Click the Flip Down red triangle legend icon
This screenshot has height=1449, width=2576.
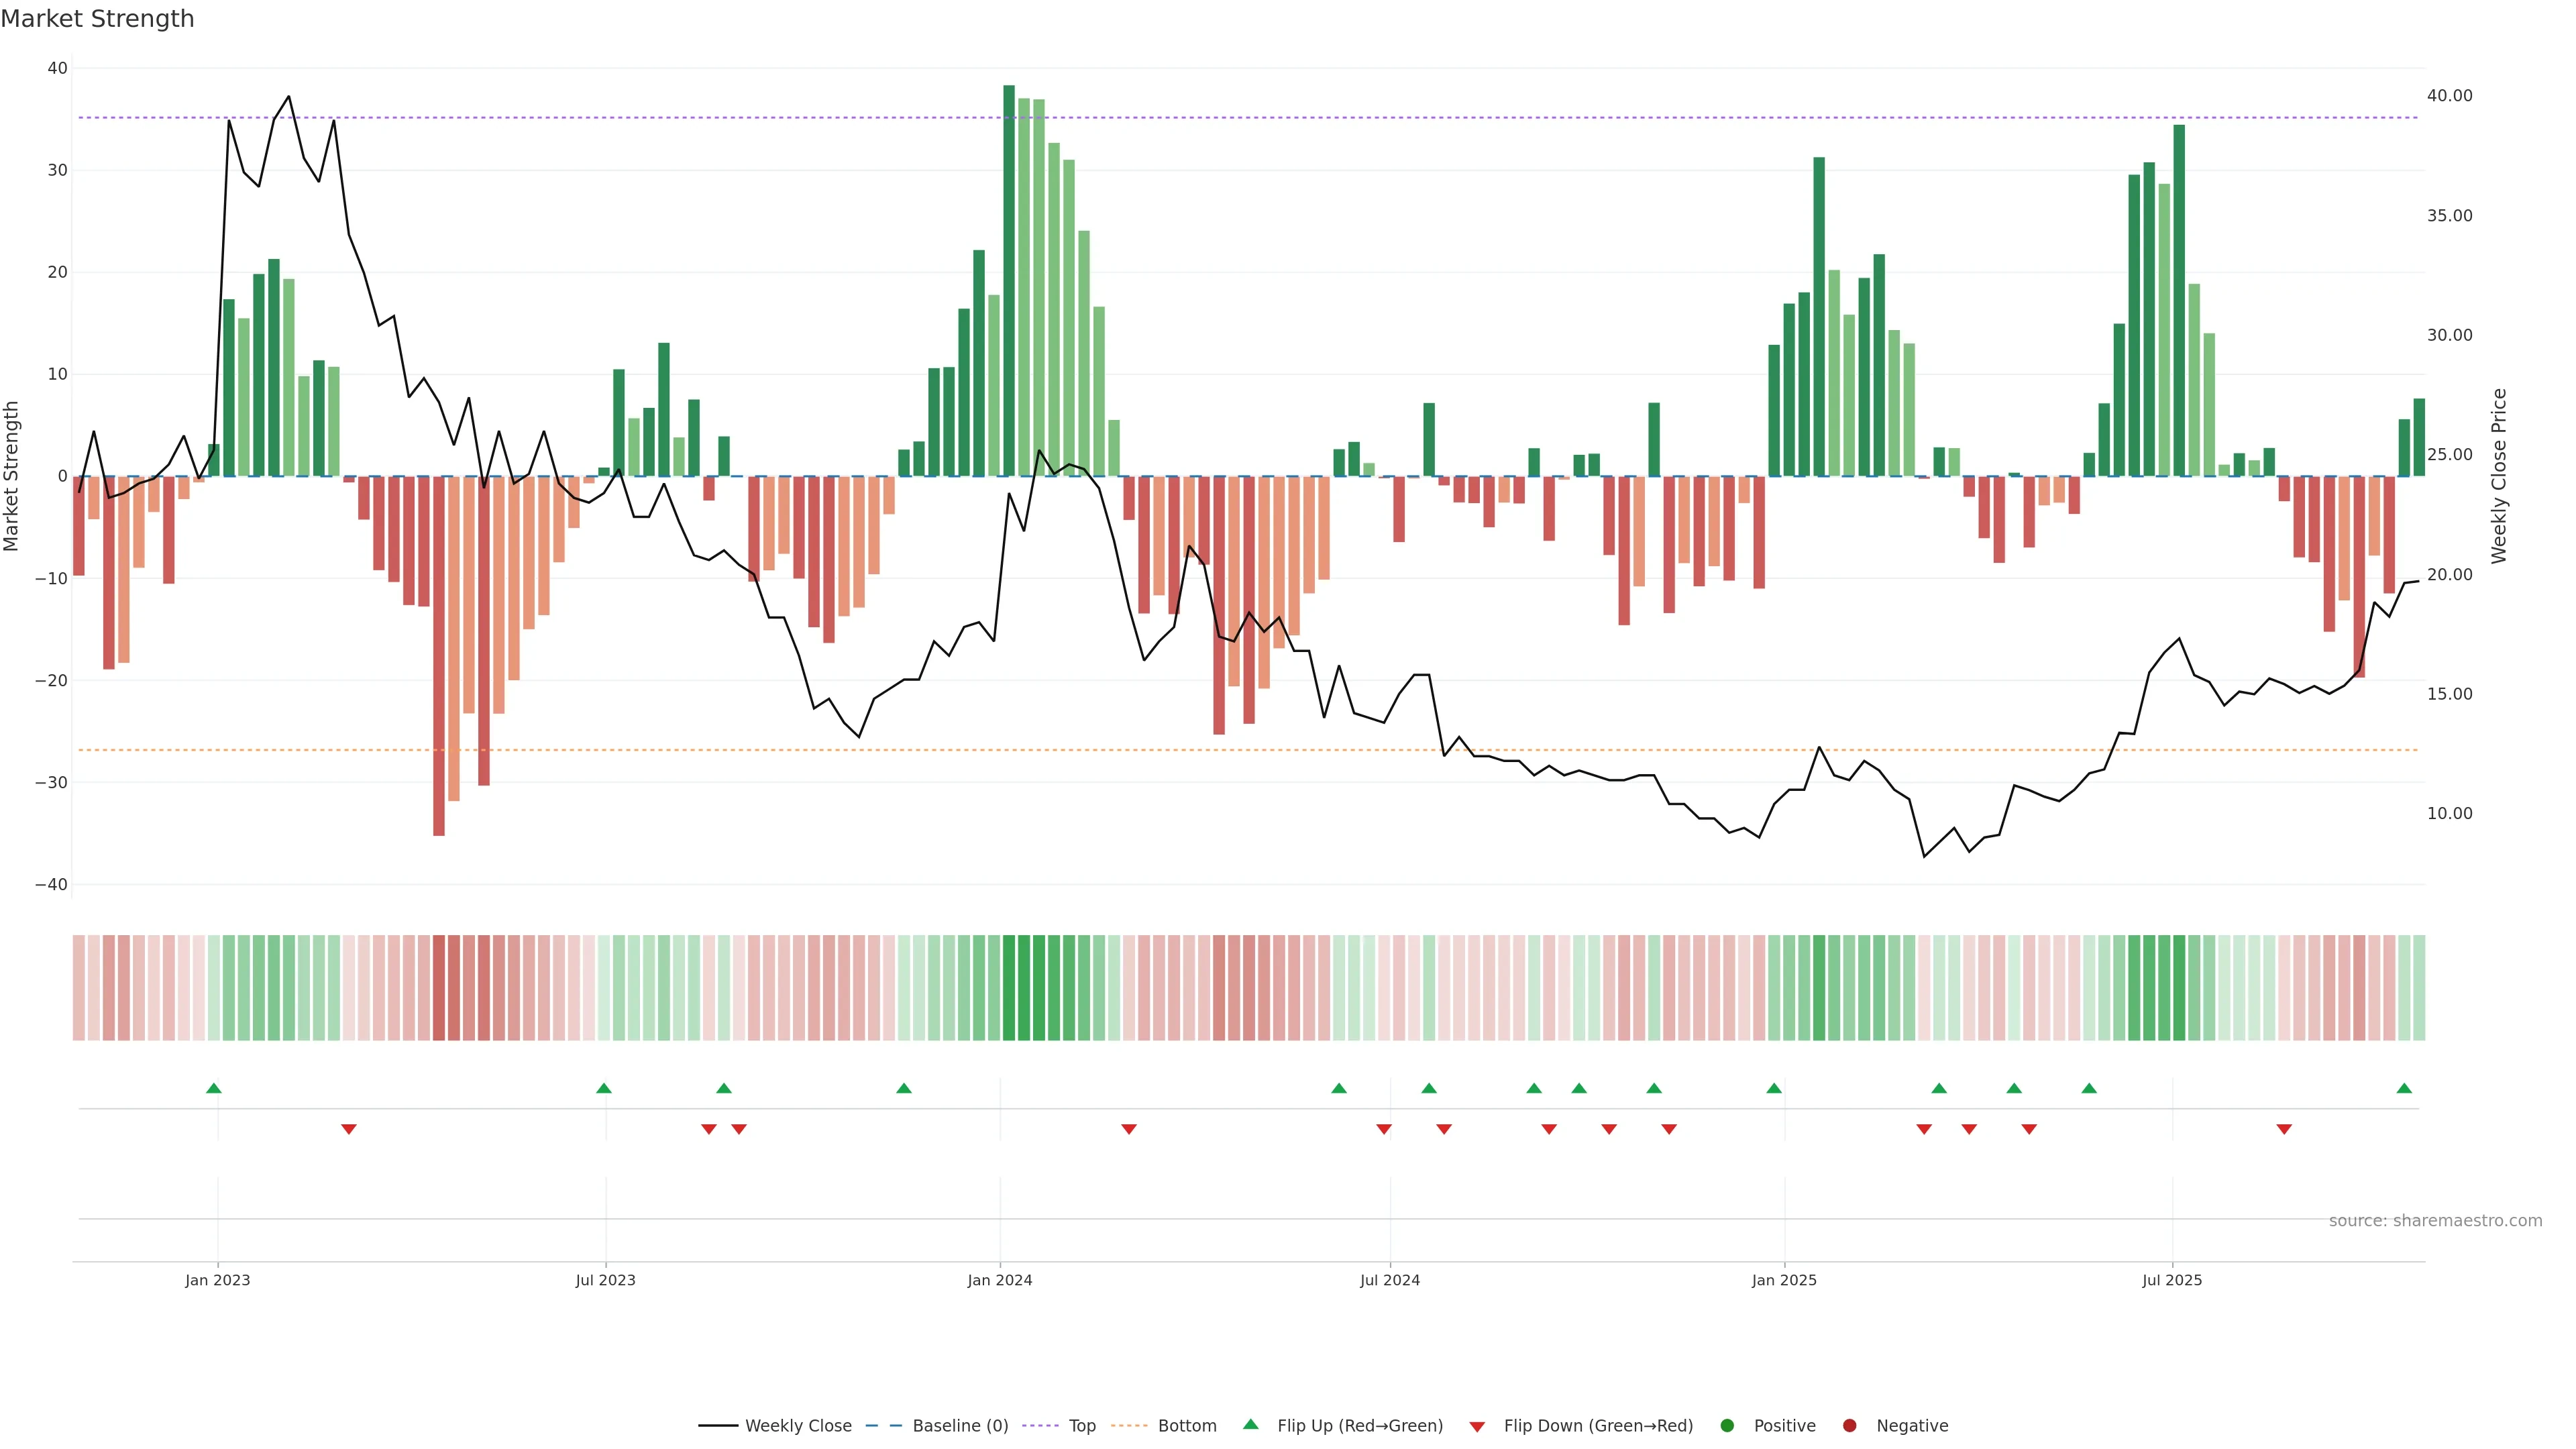coord(1477,1426)
